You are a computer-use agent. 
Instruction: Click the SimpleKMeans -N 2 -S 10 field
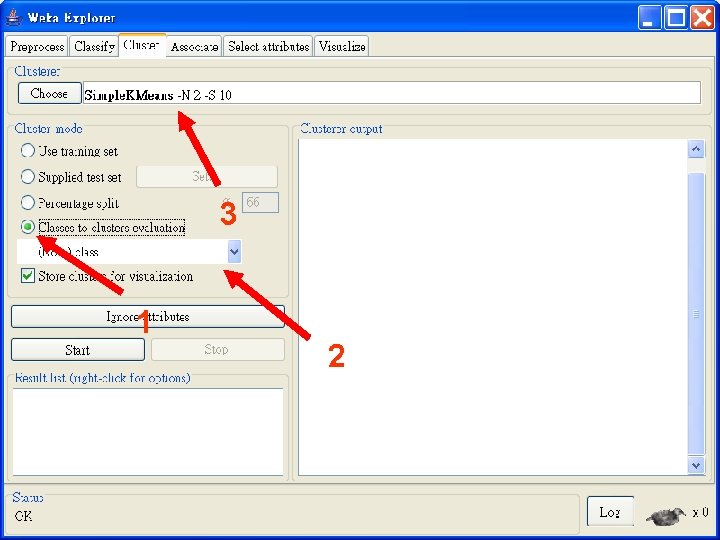(x=392, y=93)
